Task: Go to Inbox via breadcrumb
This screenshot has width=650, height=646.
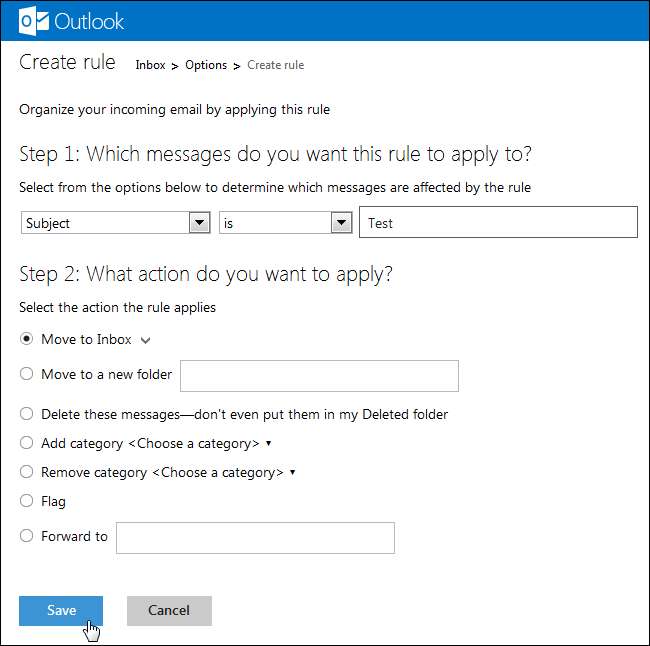Action: pos(150,65)
